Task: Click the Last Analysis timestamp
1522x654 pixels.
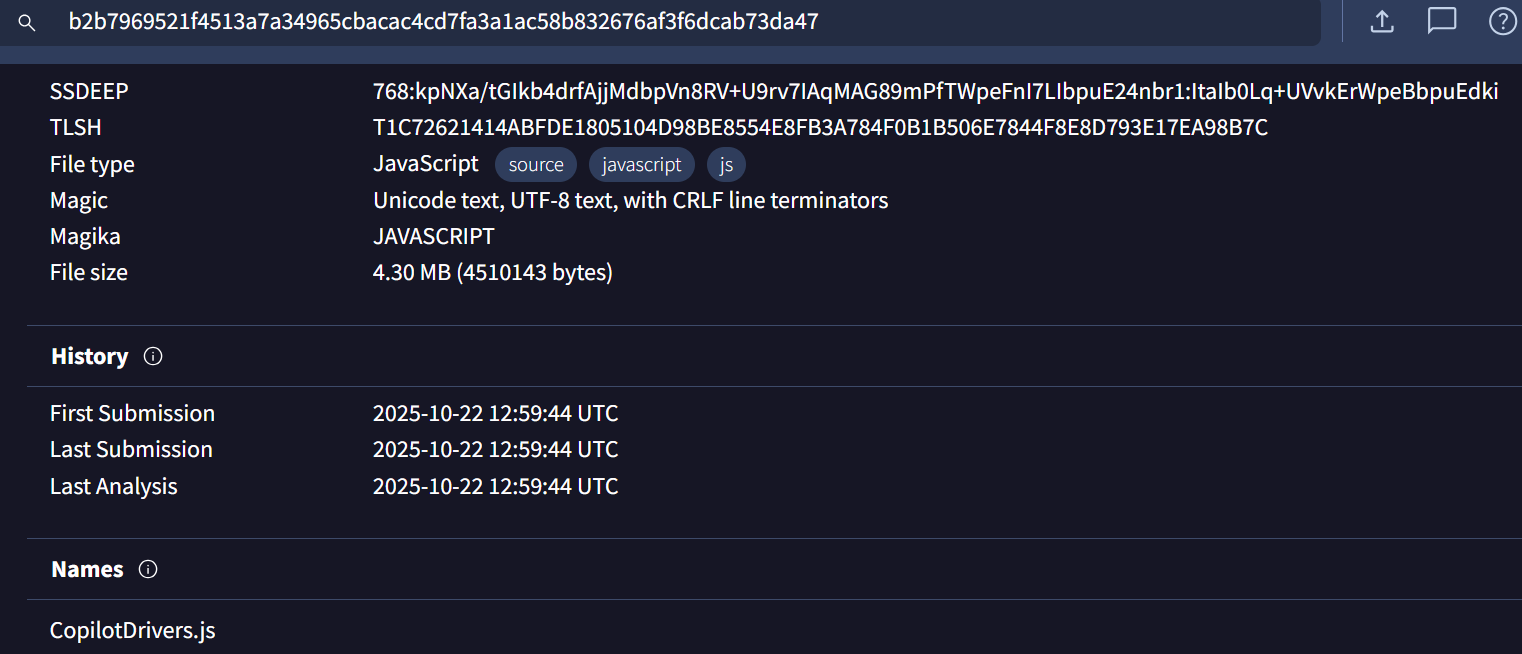Action: (x=495, y=487)
